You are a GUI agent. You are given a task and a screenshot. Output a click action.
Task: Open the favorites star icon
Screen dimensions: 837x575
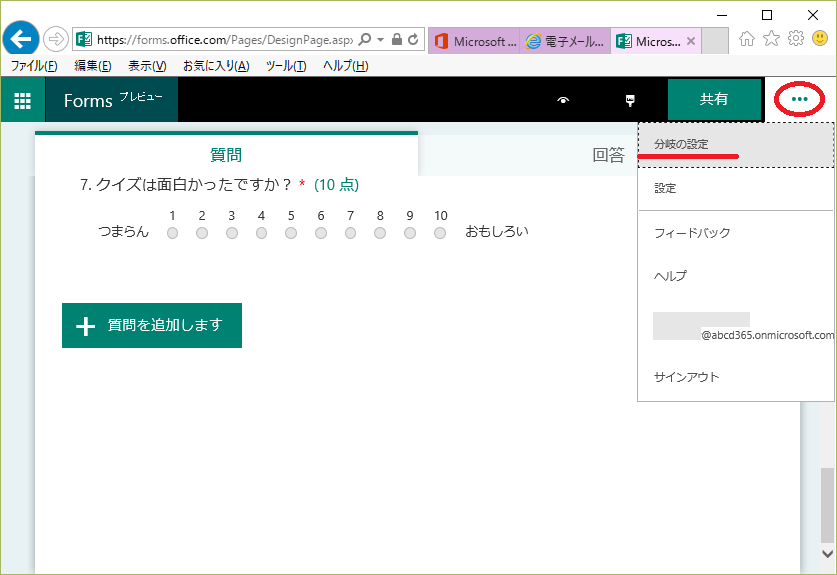tap(771, 39)
